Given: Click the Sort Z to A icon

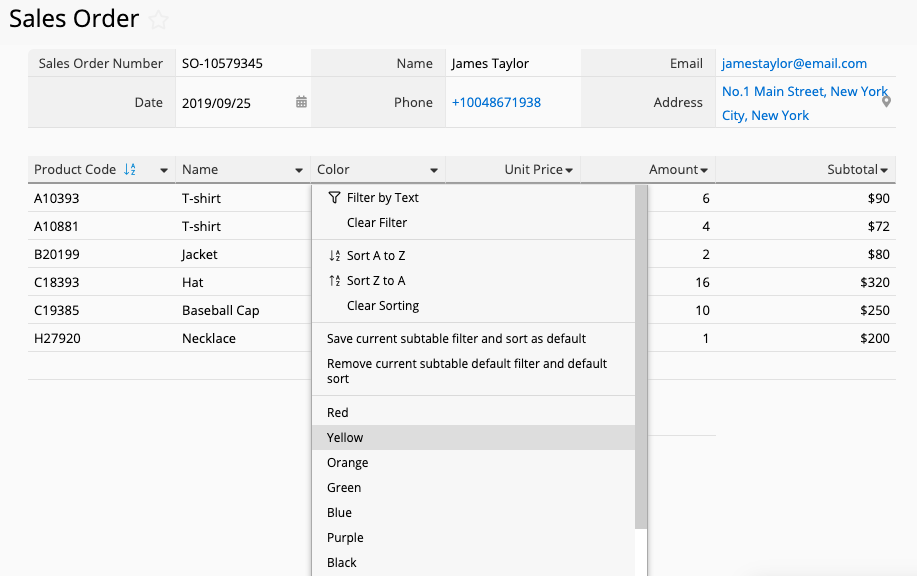Looking at the screenshot, I should click(x=335, y=281).
